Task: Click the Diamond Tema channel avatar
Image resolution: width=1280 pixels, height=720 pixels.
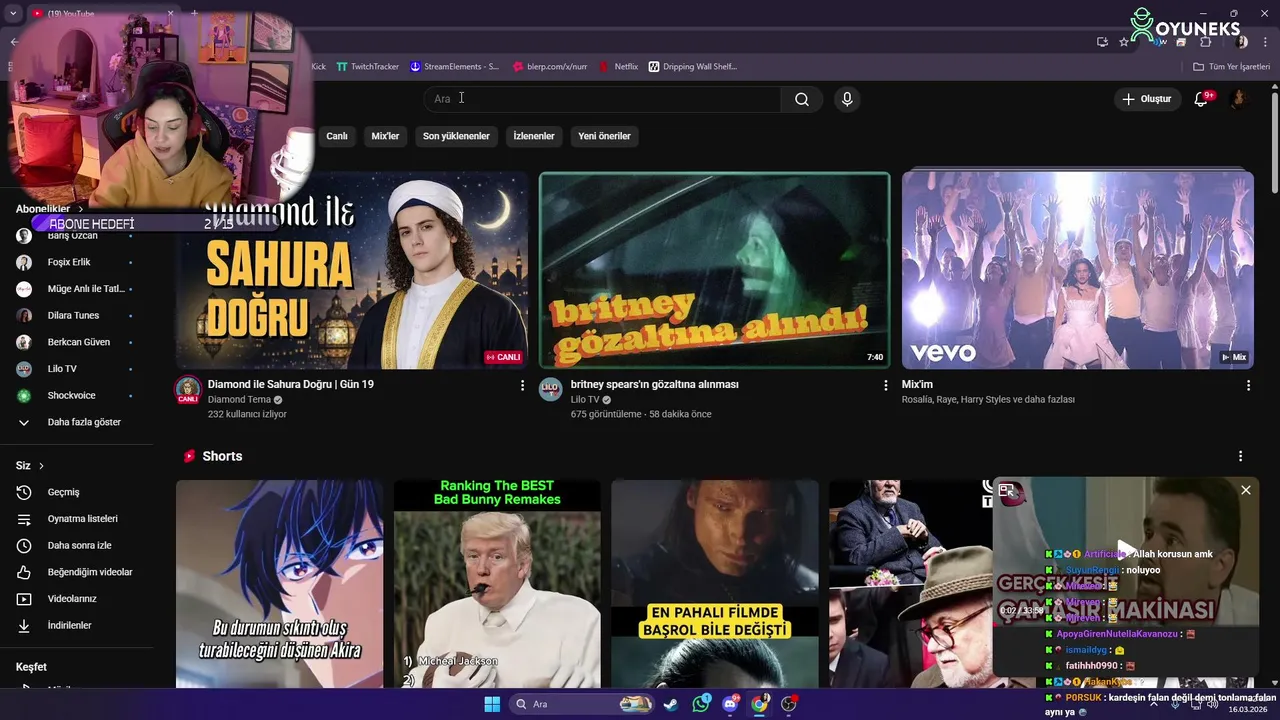Action: coord(188,390)
